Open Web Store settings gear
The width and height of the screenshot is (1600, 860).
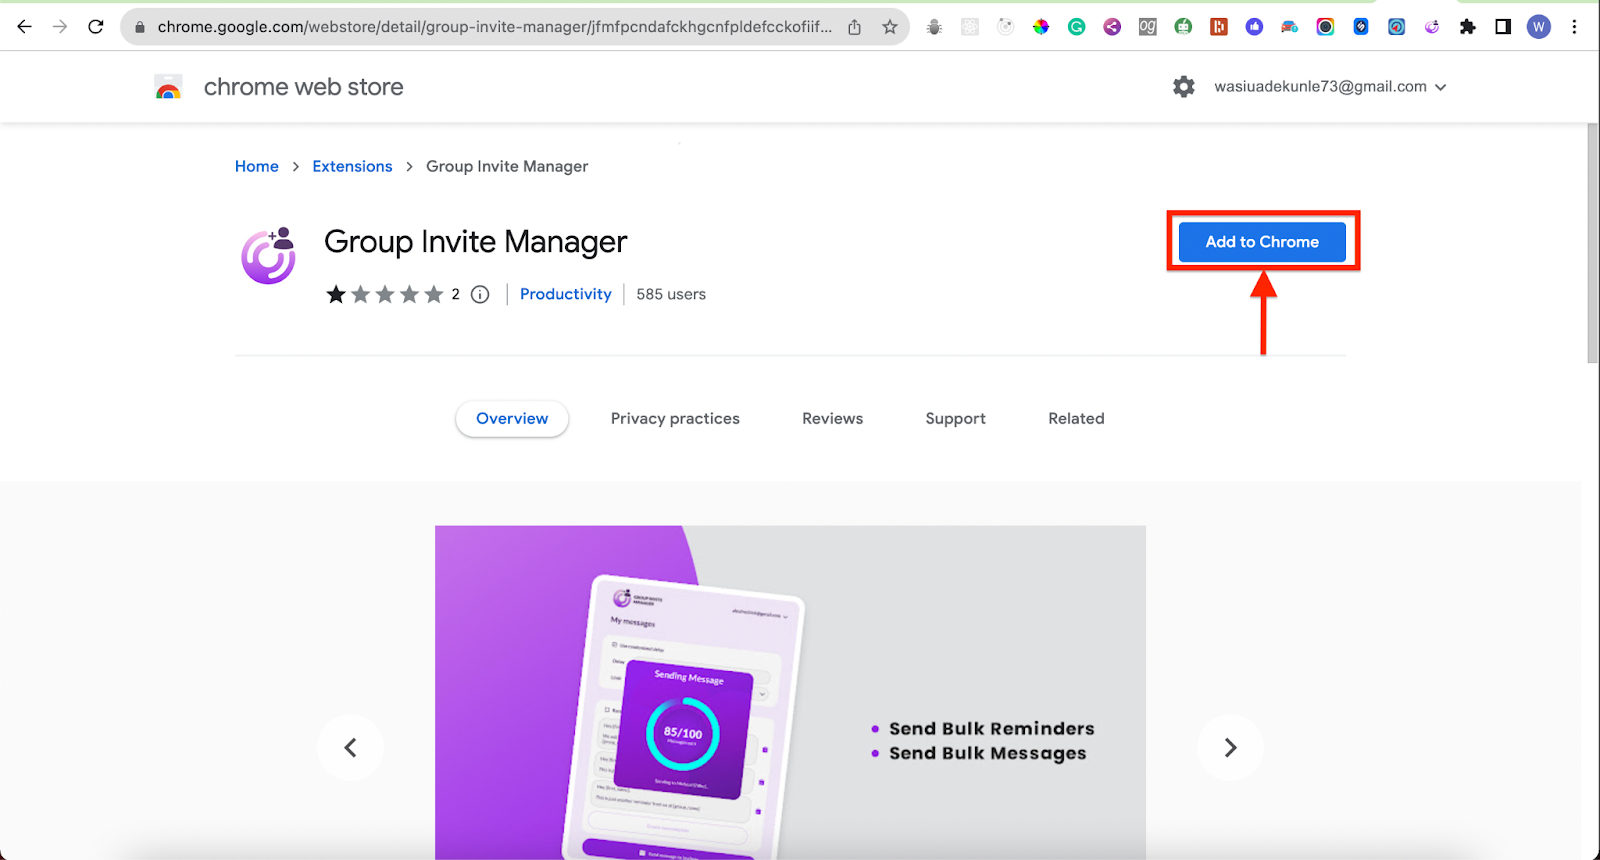[x=1184, y=87]
